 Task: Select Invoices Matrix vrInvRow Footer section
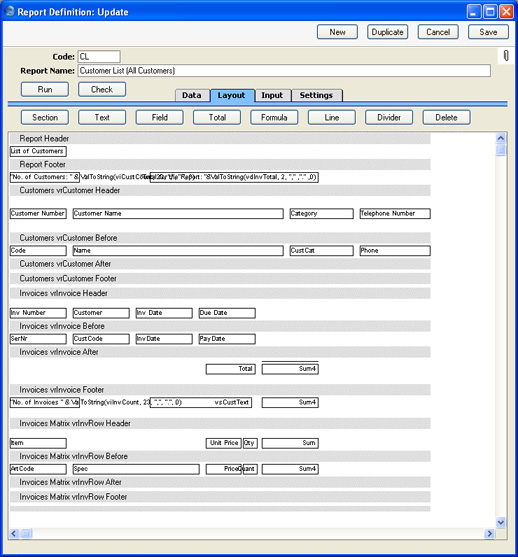pos(220,497)
